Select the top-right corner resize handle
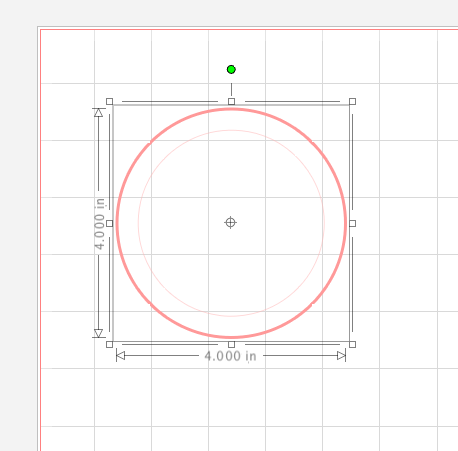 (352, 101)
